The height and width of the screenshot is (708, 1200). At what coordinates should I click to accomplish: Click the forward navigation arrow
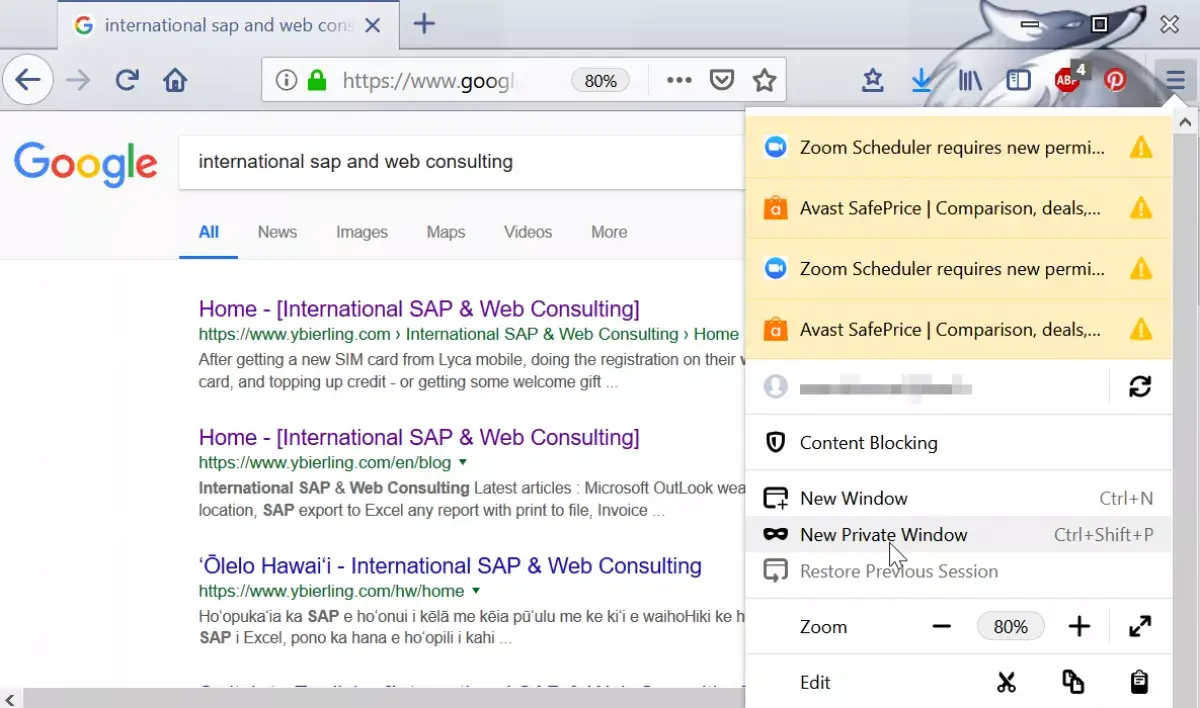tap(77, 80)
